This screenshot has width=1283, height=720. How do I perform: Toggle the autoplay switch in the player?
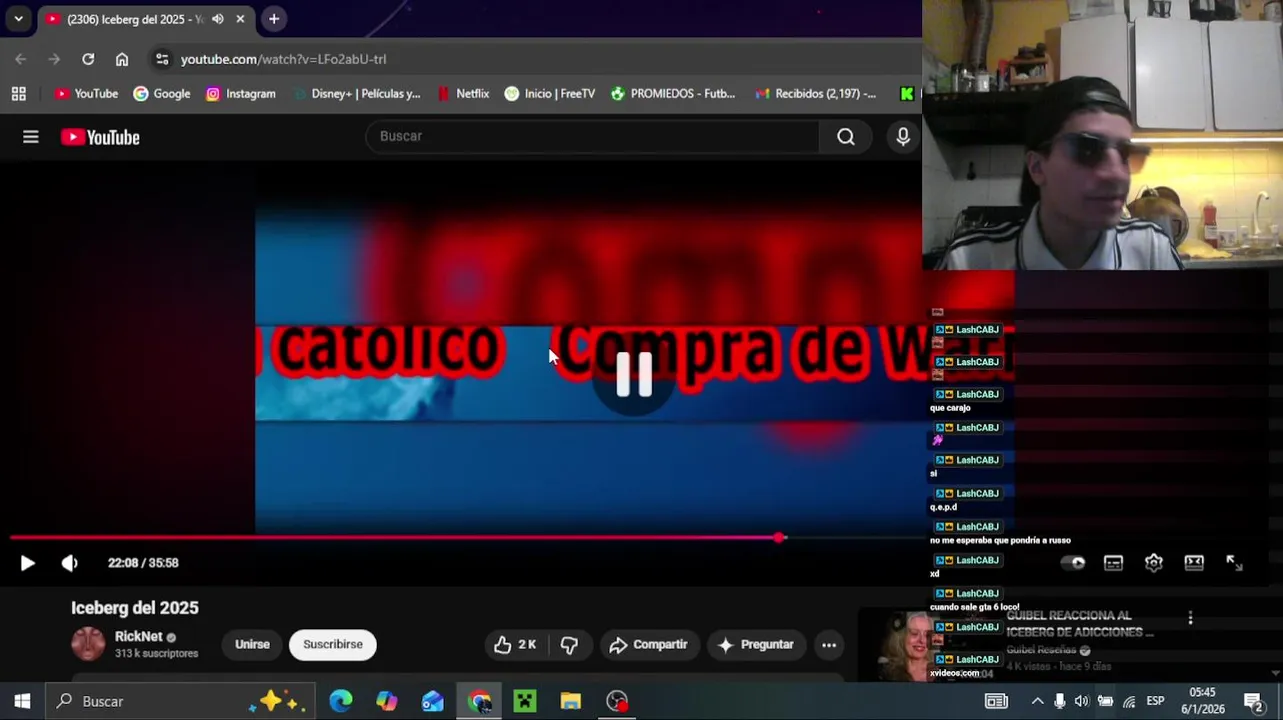pos(1073,563)
